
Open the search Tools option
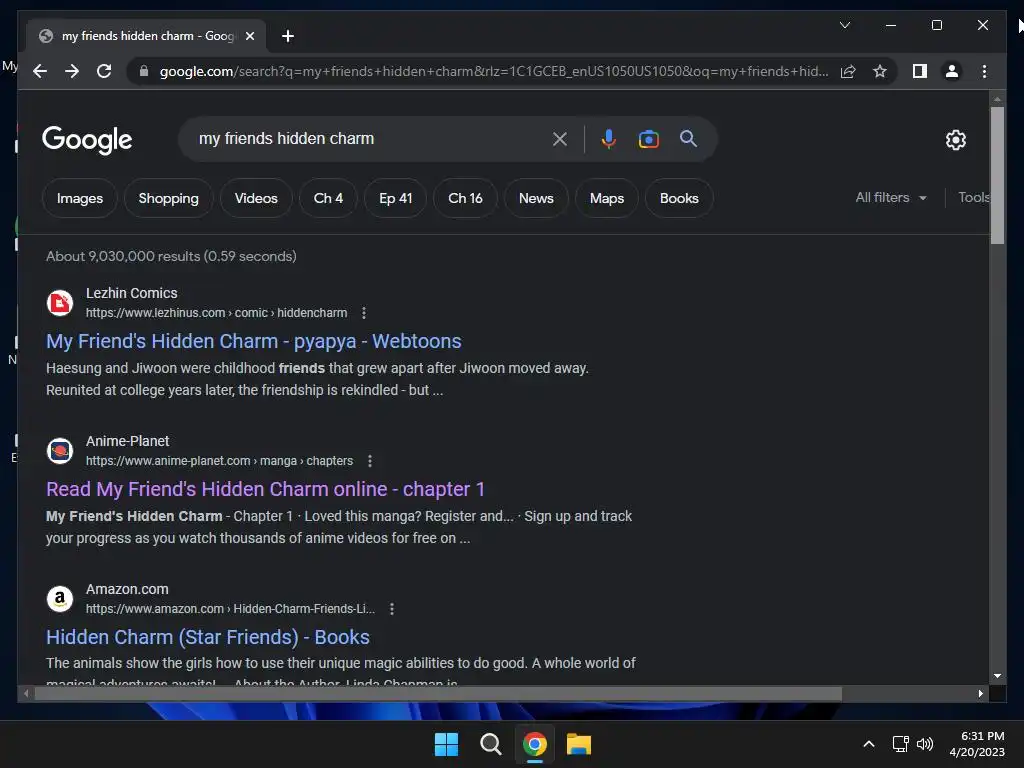coord(973,197)
